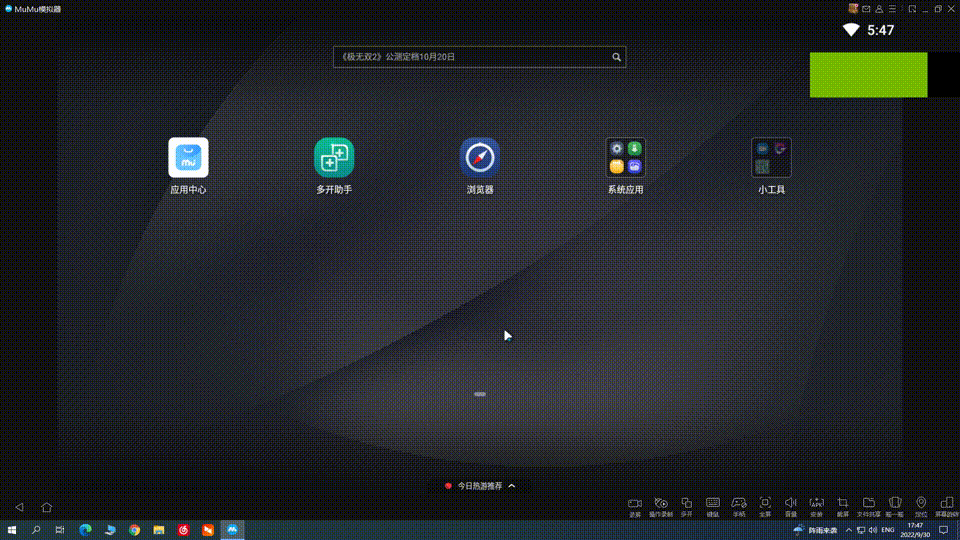The width and height of the screenshot is (960, 540).
Task: Launch Google Chrome from the taskbar
Action: 134,530
